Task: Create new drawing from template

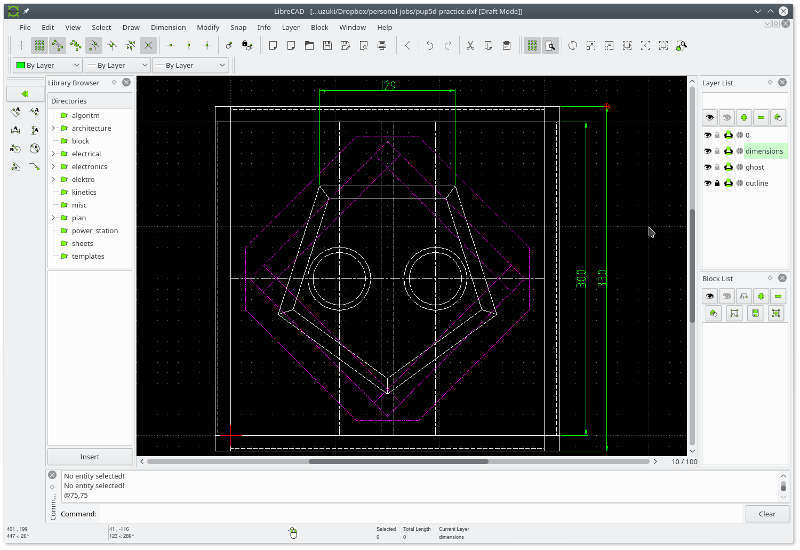Action: (291, 46)
